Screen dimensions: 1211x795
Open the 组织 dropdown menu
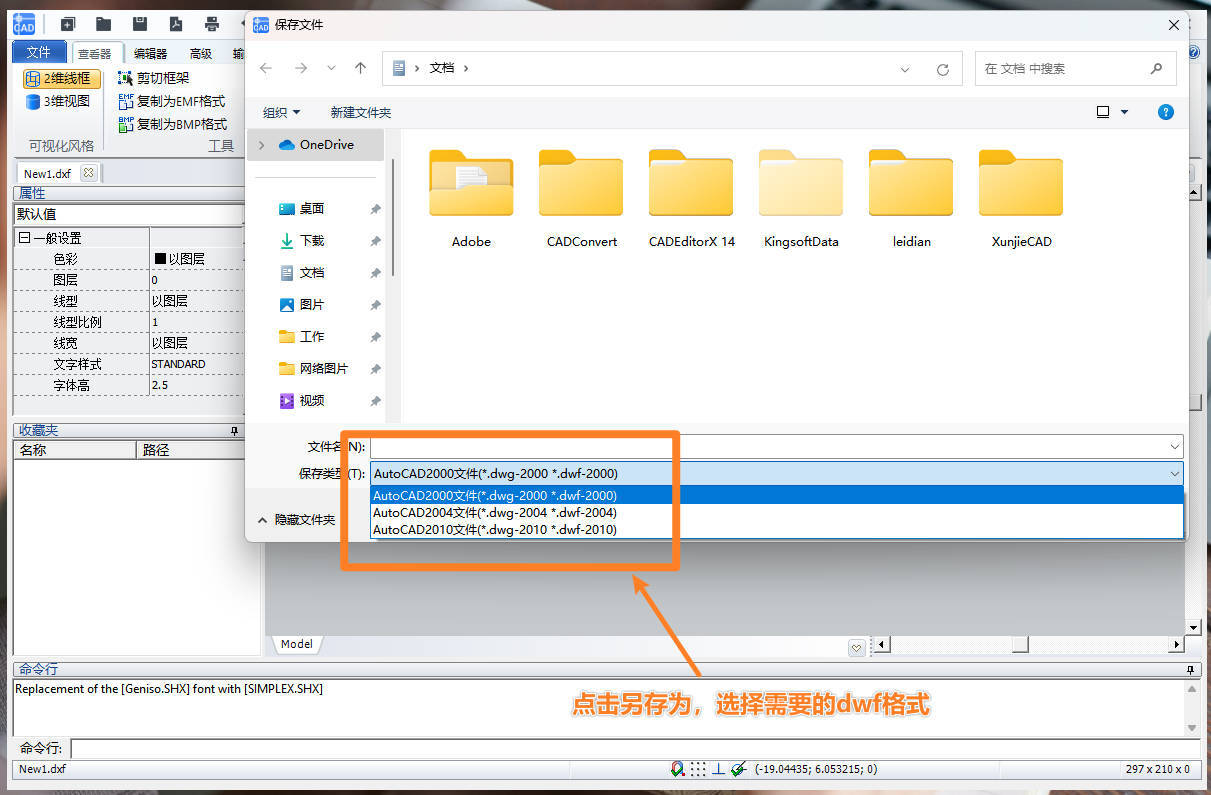click(281, 112)
